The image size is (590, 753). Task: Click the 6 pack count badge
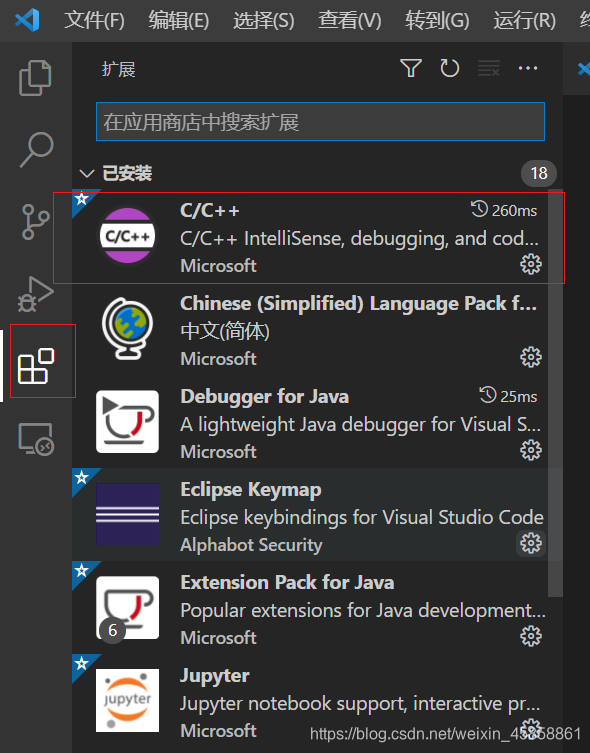[112, 630]
